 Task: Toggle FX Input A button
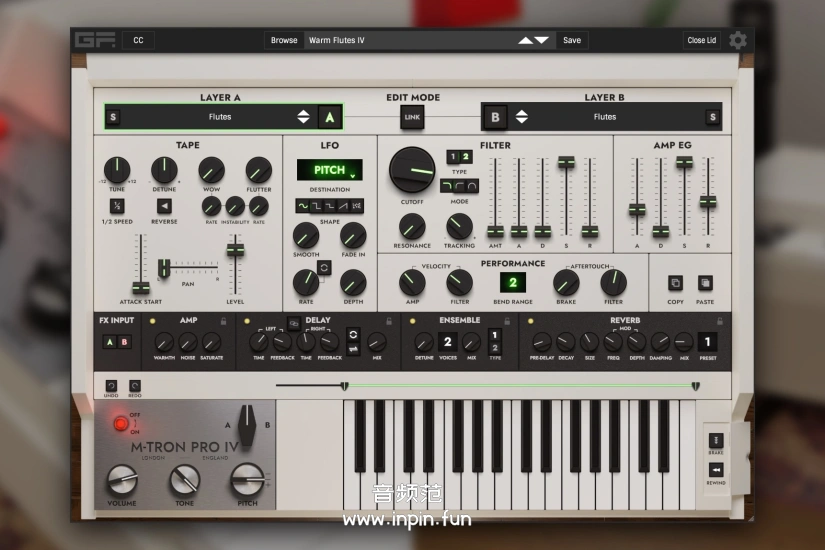coord(110,342)
